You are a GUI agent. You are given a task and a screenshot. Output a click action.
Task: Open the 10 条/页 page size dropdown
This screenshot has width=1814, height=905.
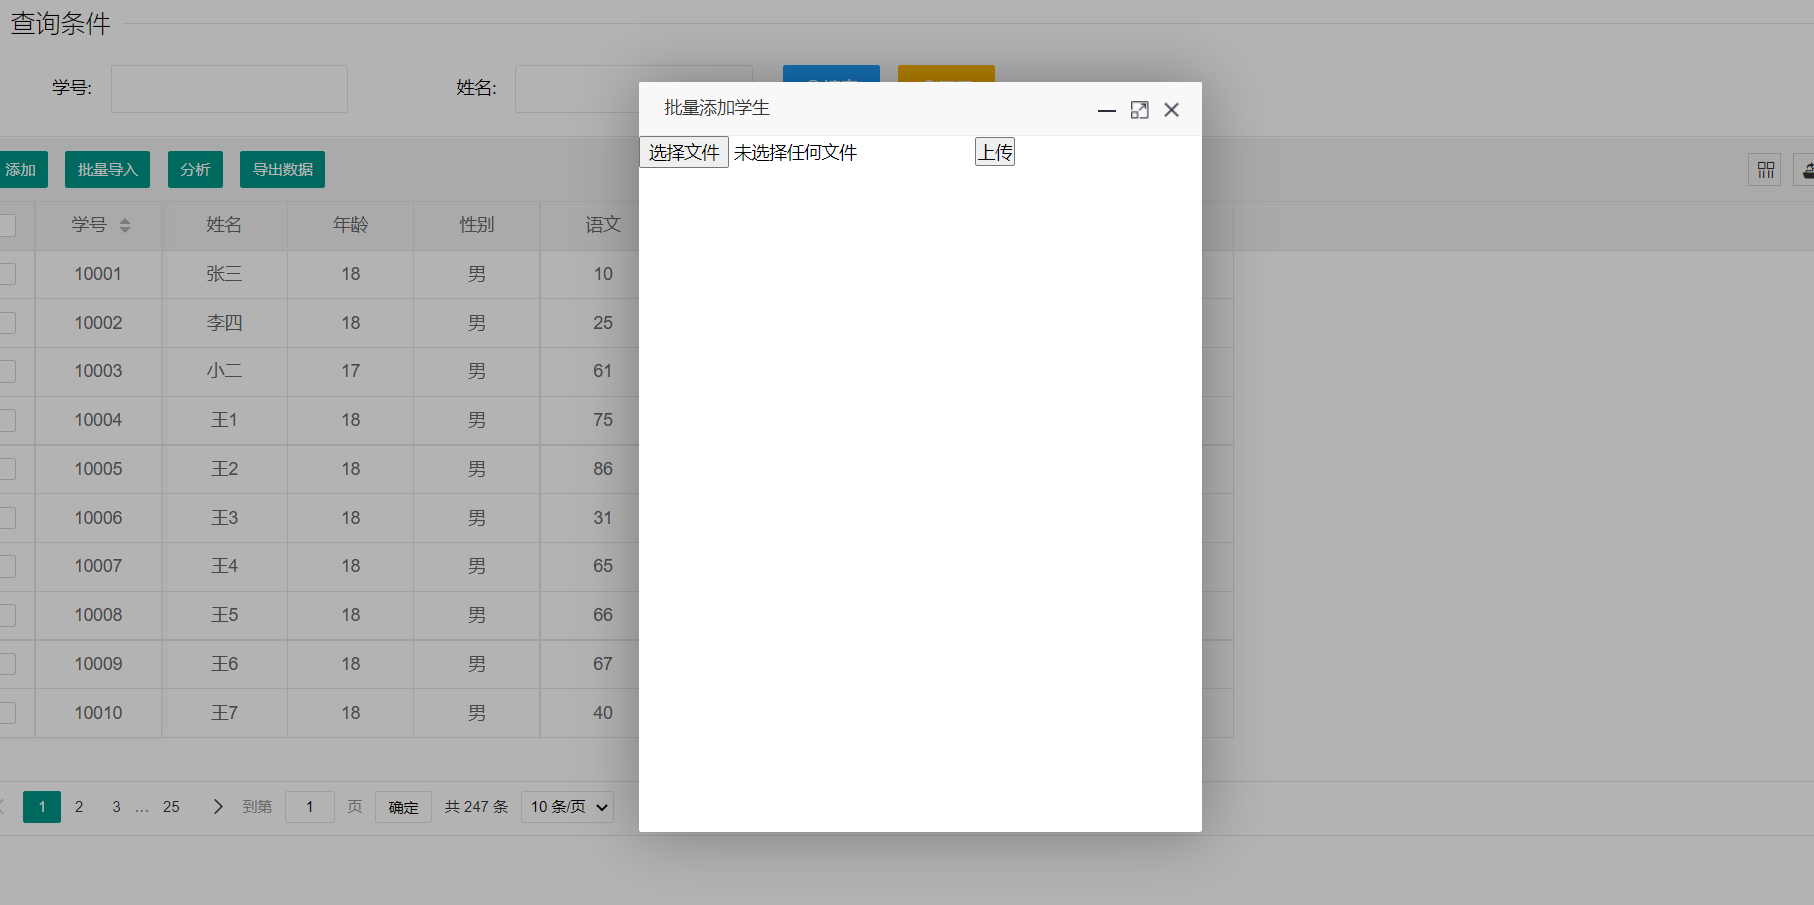pos(567,807)
